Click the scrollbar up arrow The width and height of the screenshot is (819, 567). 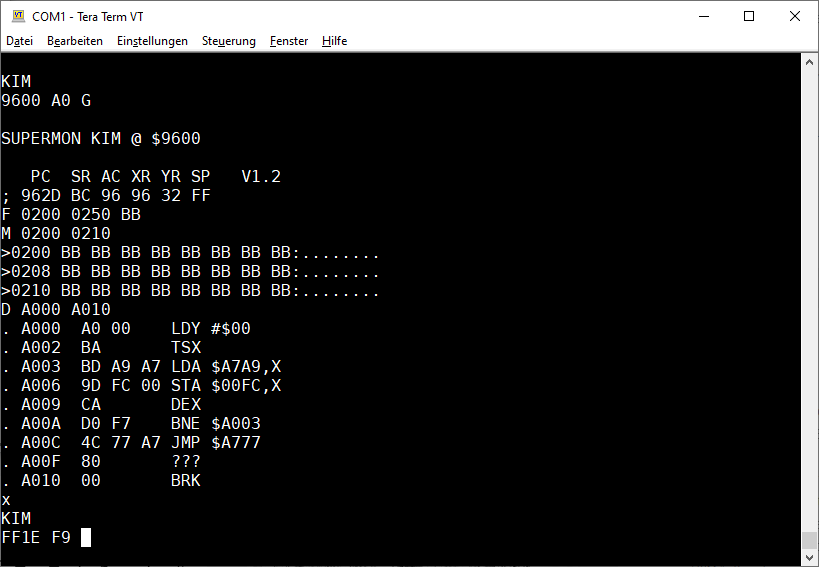(810, 62)
